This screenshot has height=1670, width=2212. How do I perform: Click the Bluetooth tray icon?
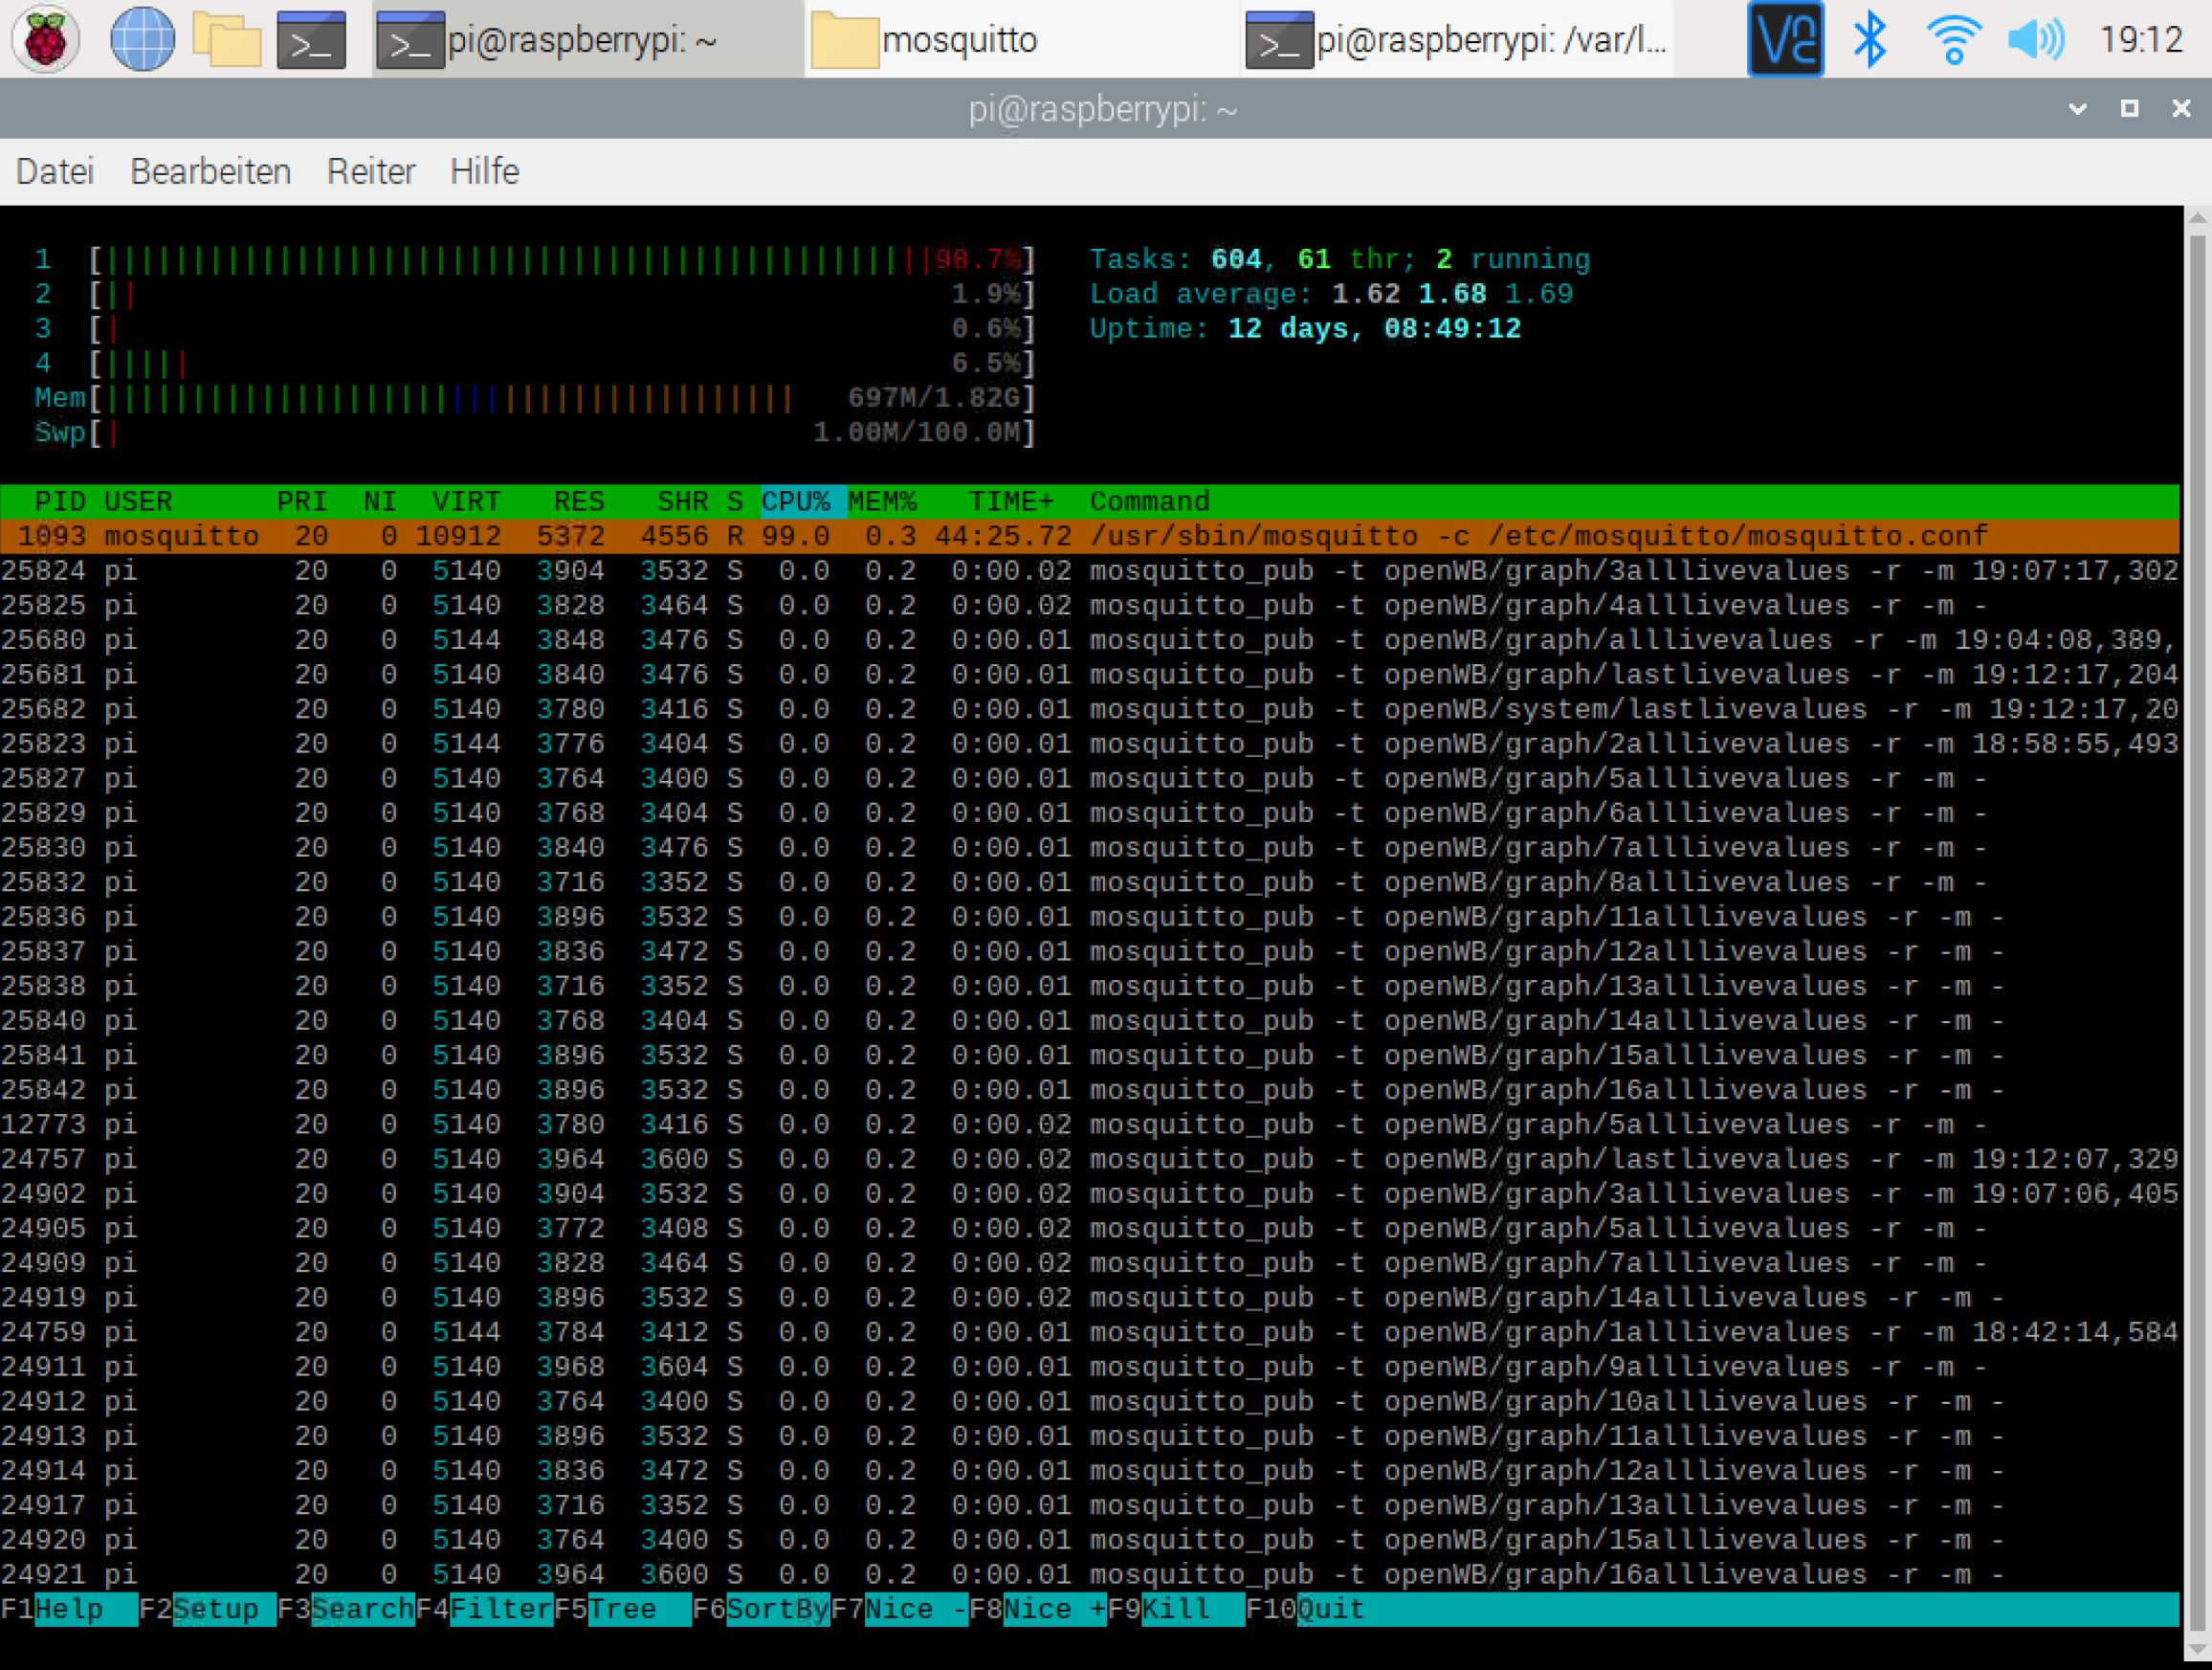[1869, 39]
